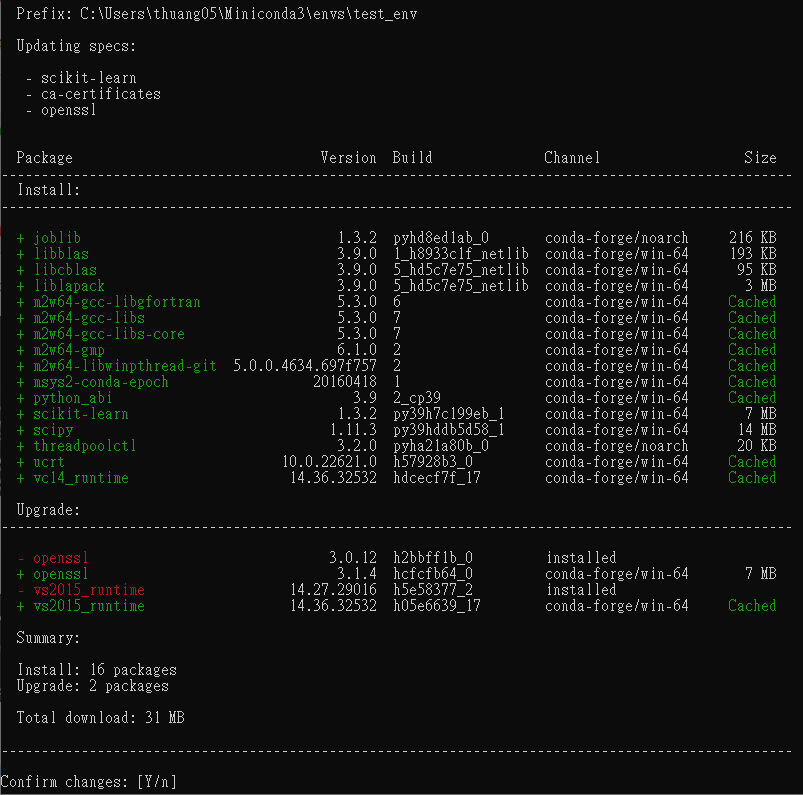This screenshot has width=803, height=795.
Task: Click the 'Package' column header
Action: (x=45, y=158)
